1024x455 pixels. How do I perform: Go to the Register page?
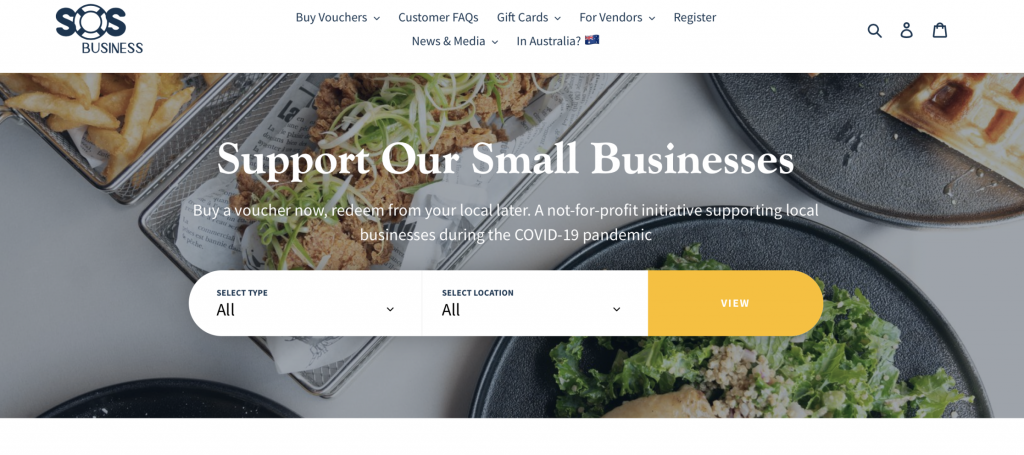click(x=695, y=18)
